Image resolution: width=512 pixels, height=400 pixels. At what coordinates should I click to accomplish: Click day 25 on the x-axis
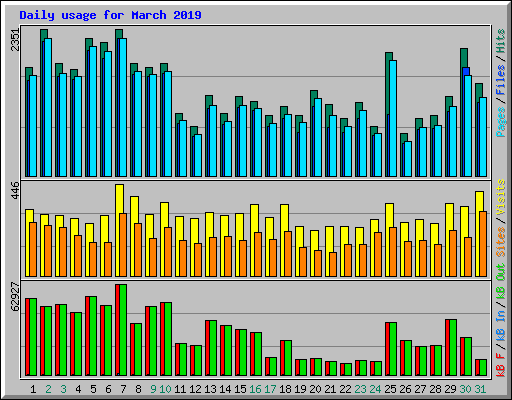point(390,389)
